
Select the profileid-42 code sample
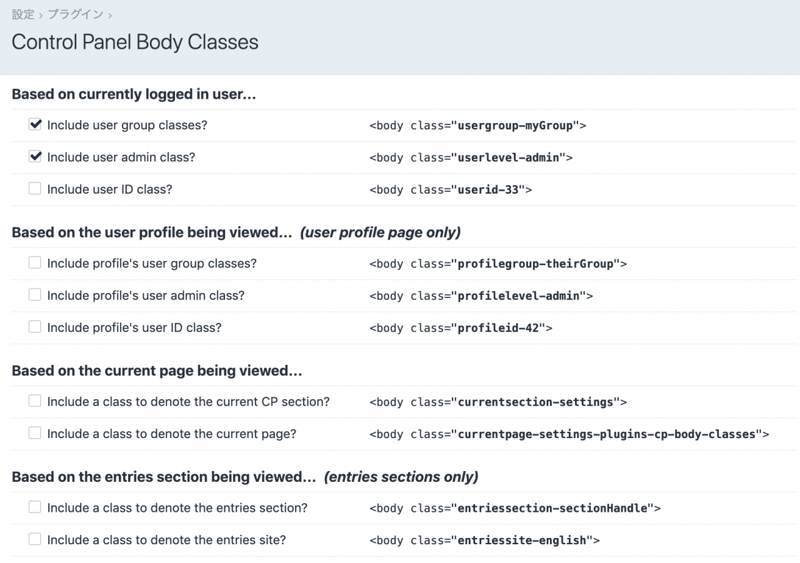click(x=460, y=327)
